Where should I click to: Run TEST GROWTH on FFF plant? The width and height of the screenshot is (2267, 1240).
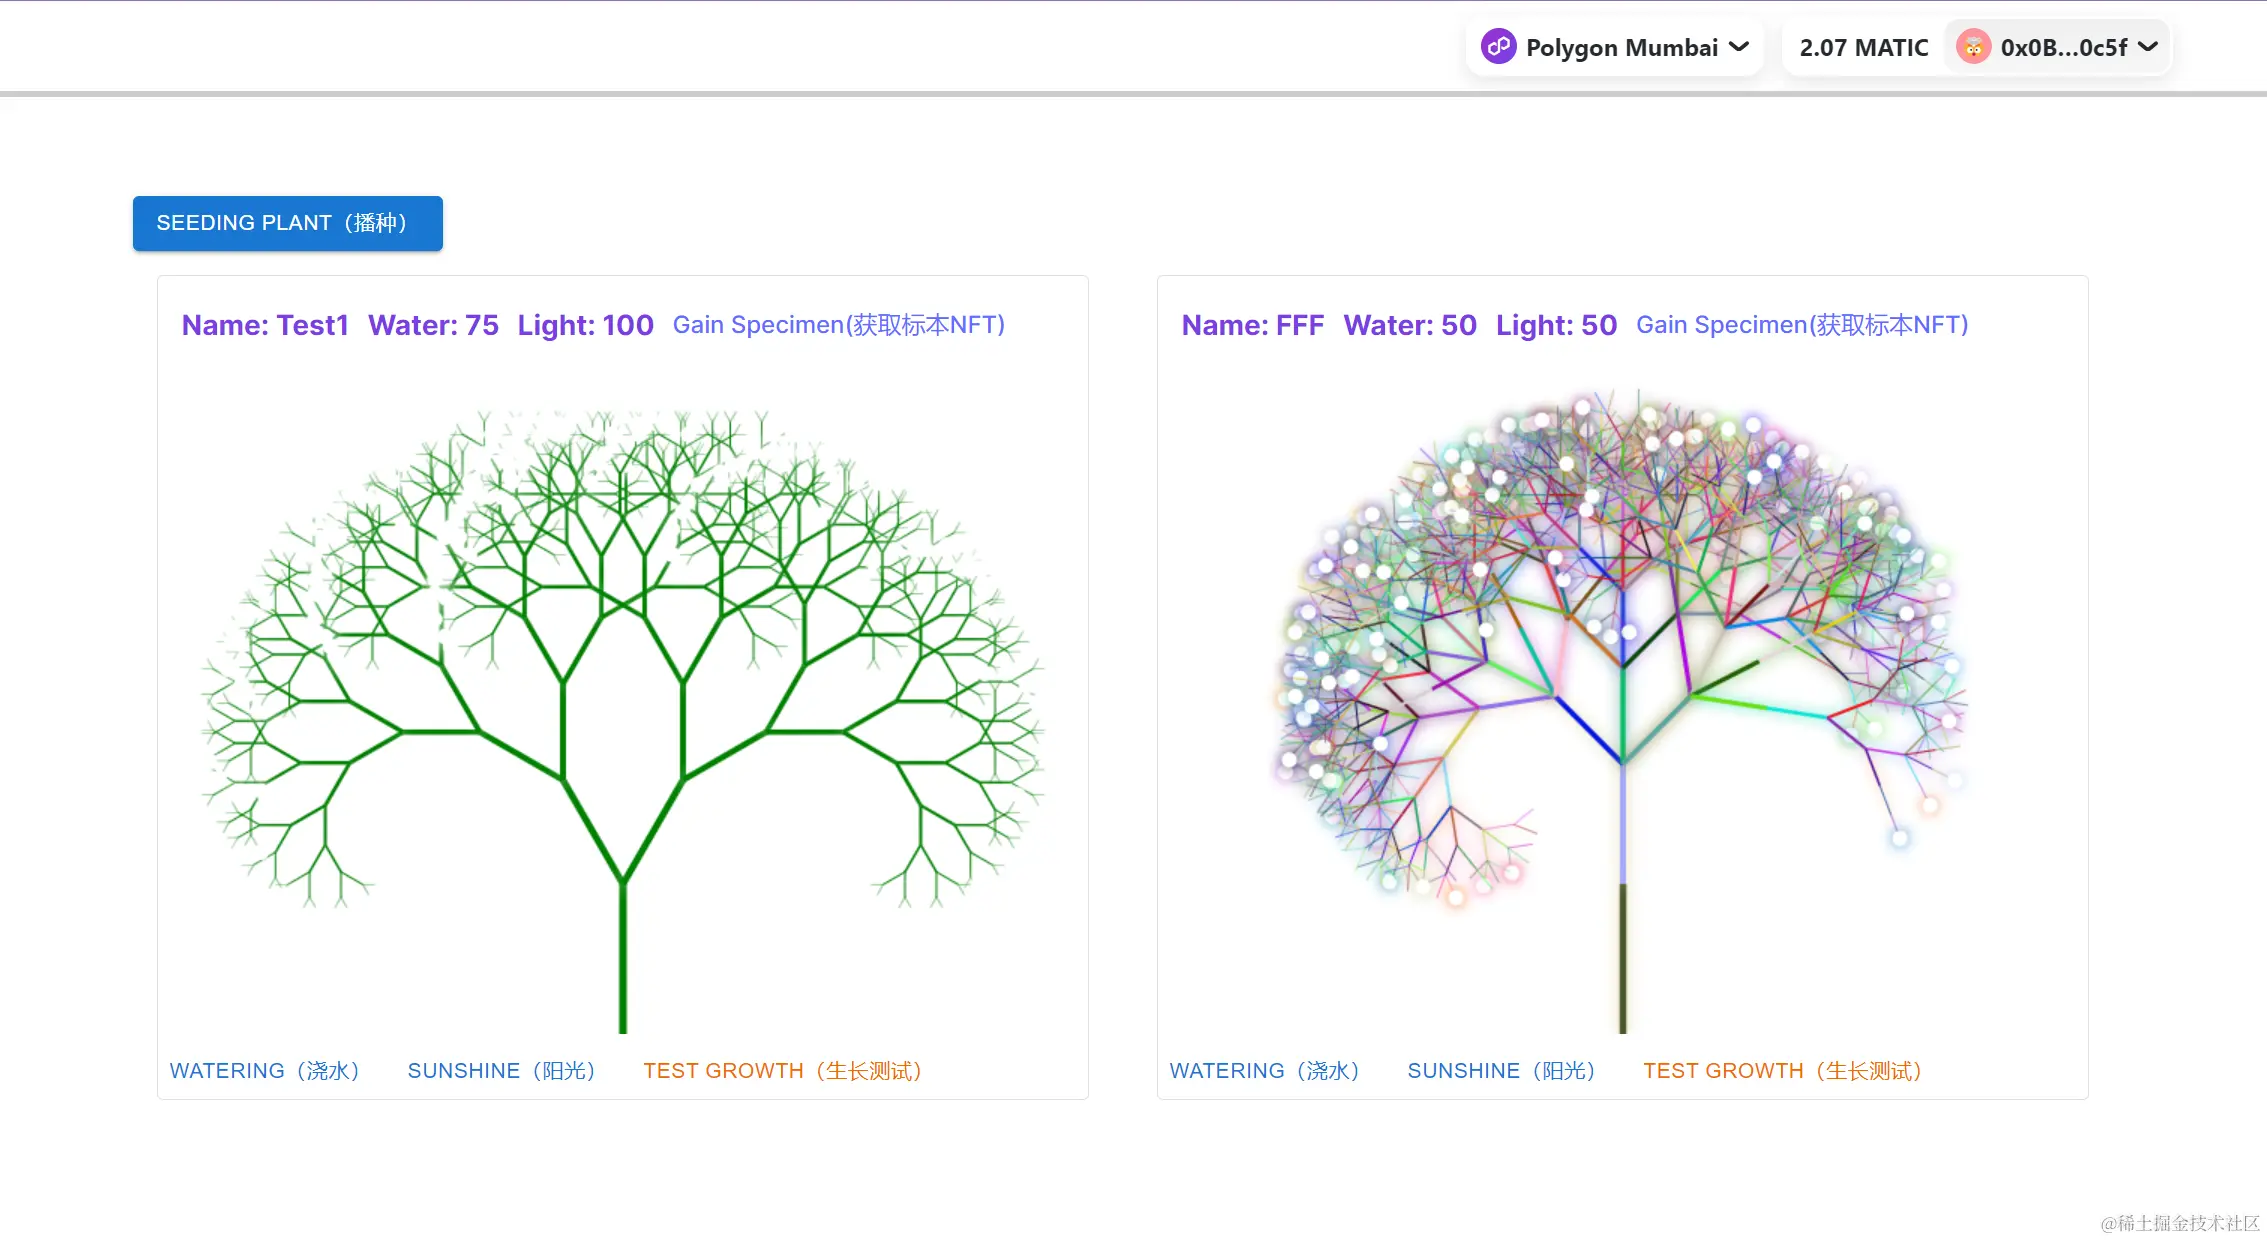pos(1782,1070)
